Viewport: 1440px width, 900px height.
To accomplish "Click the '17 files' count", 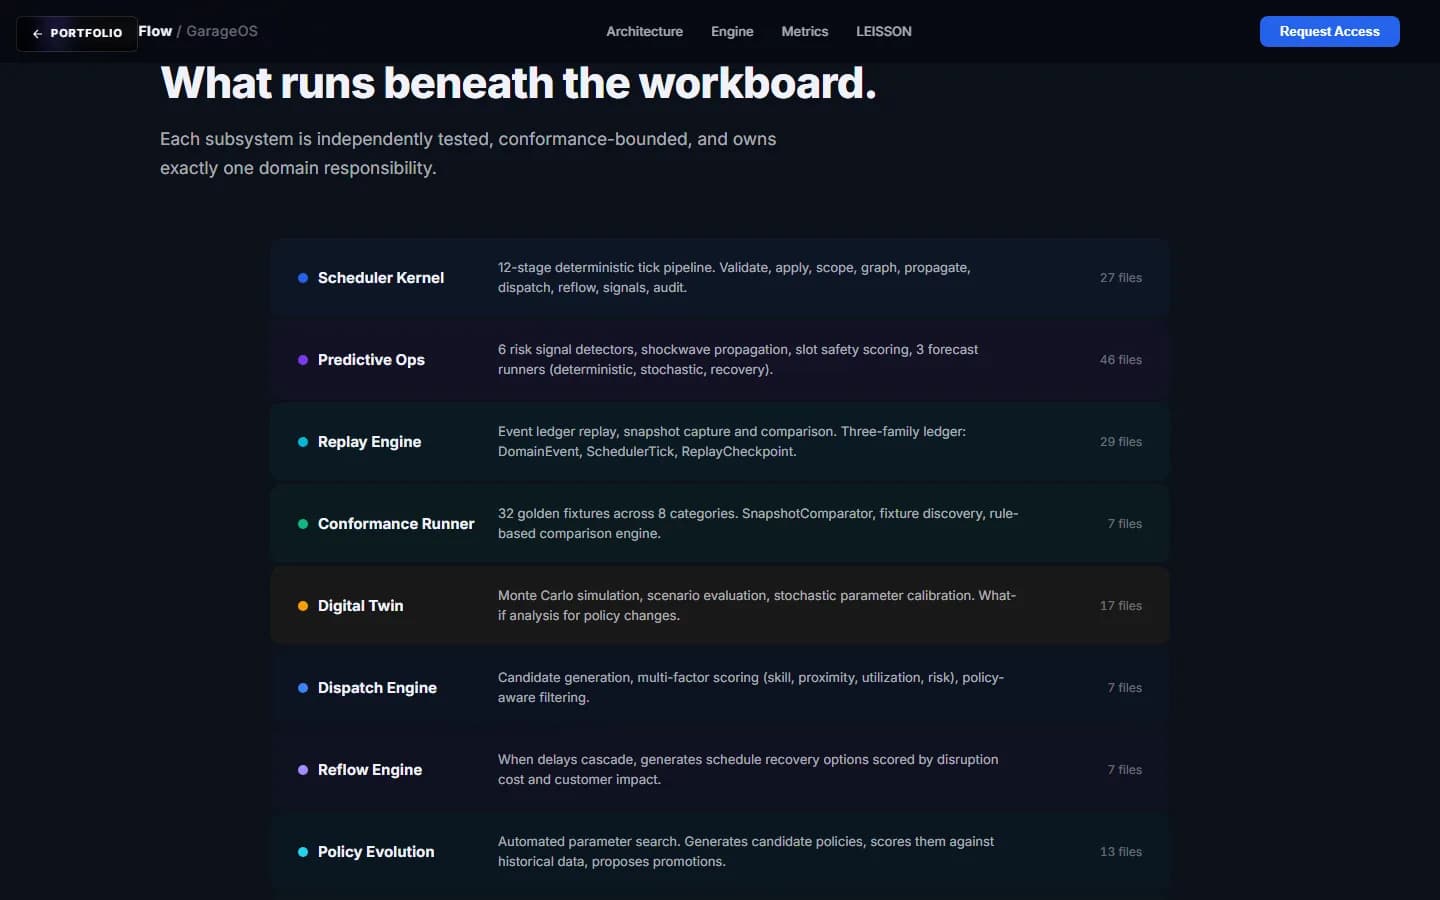I will pyautogui.click(x=1121, y=606).
